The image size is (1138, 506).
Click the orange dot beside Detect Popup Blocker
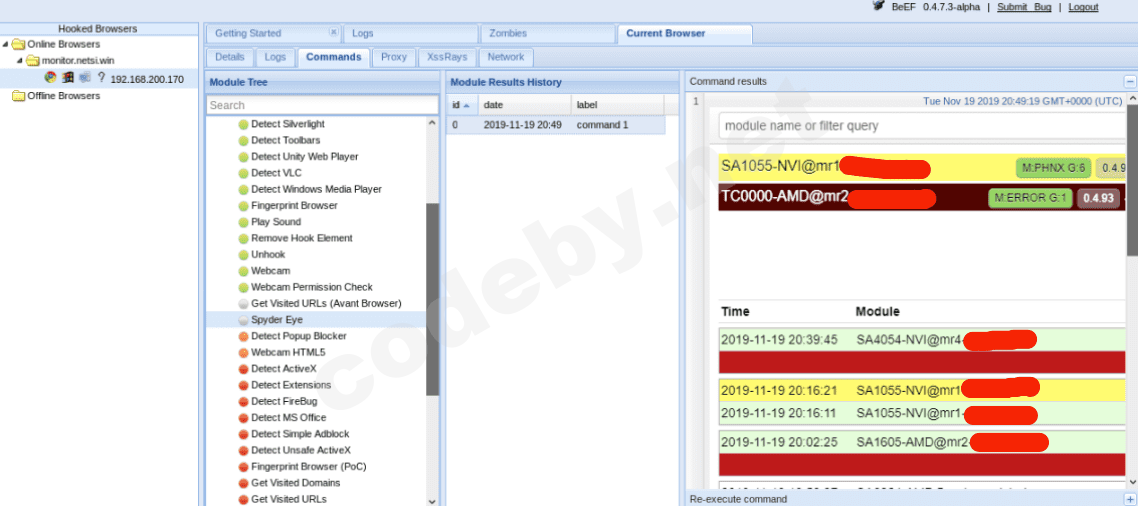(x=243, y=336)
